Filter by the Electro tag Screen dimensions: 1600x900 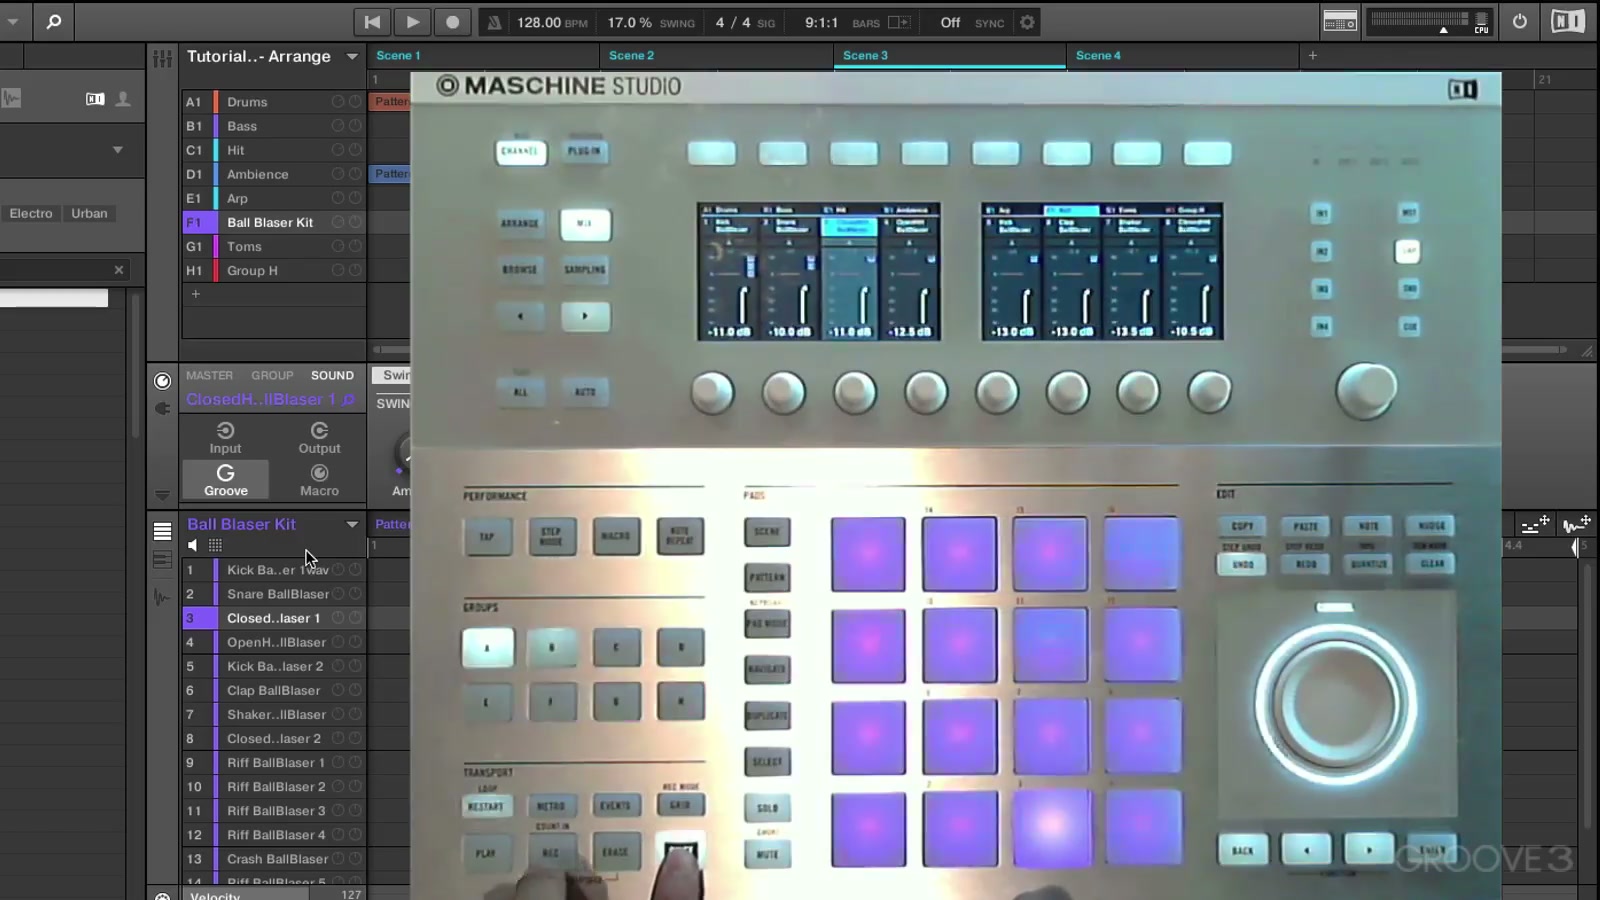click(31, 213)
